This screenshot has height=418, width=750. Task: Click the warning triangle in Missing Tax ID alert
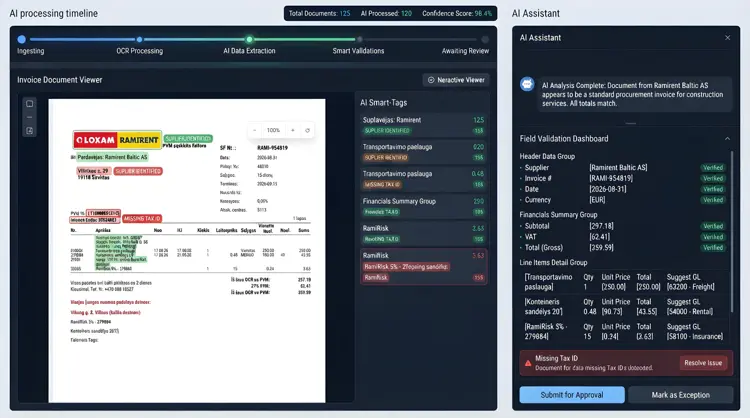tap(528, 363)
